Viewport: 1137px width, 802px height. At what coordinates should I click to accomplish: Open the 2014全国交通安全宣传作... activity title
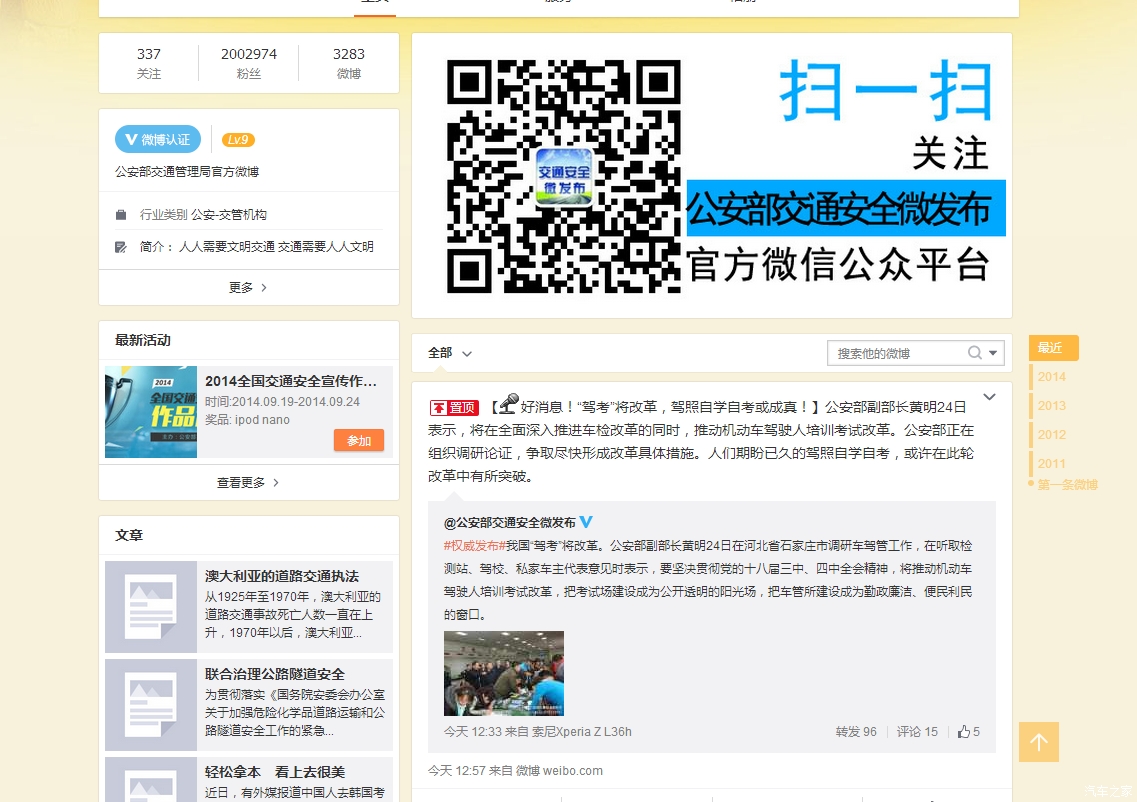click(x=291, y=381)
